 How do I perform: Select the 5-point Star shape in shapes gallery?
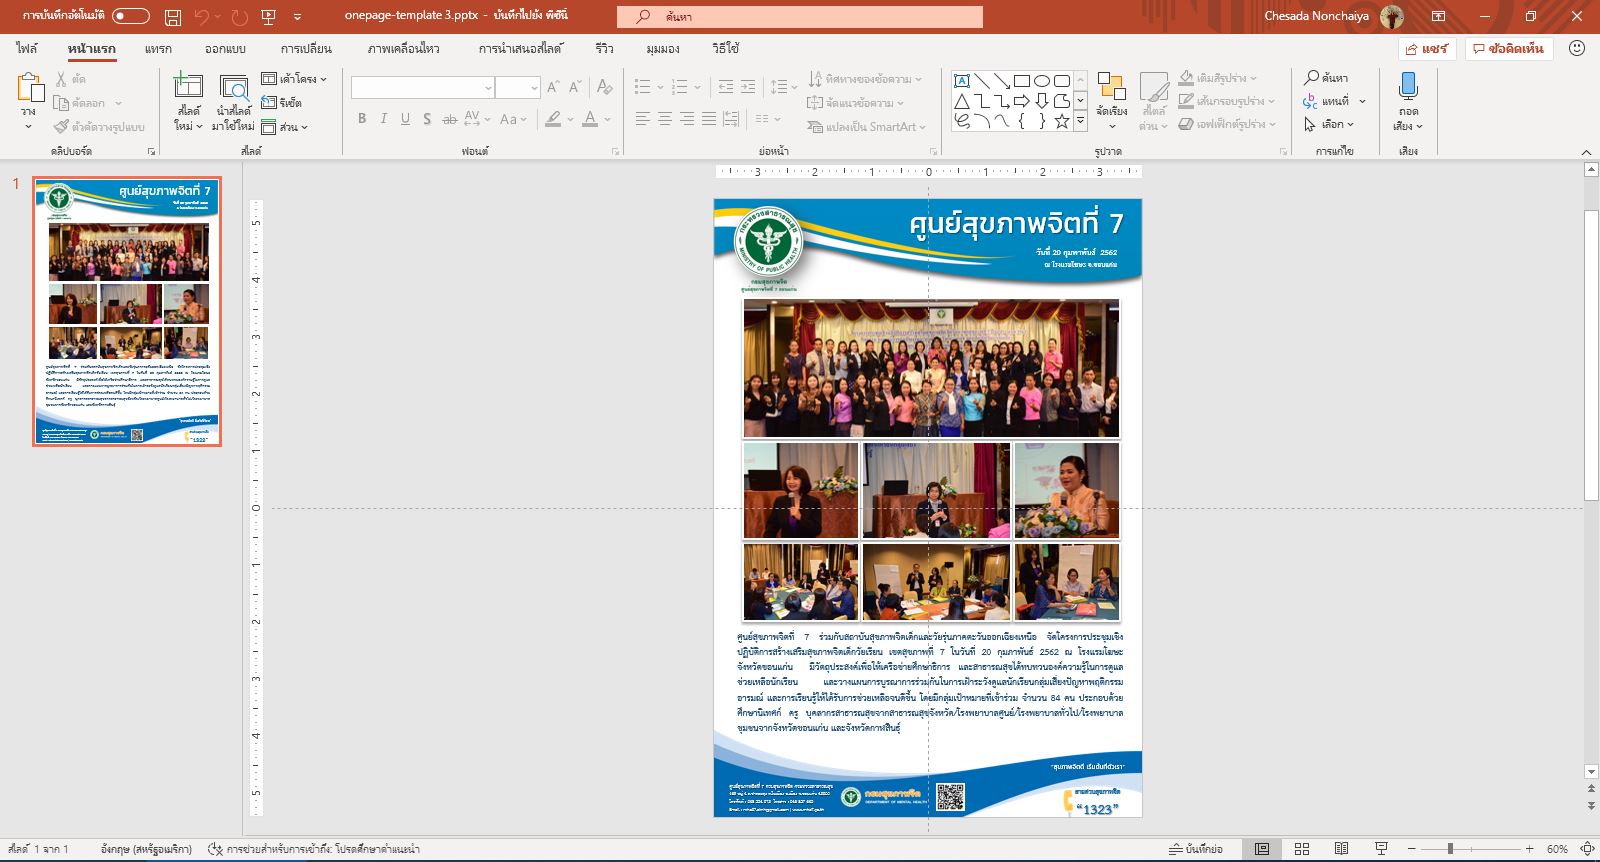pos(1062,121)
